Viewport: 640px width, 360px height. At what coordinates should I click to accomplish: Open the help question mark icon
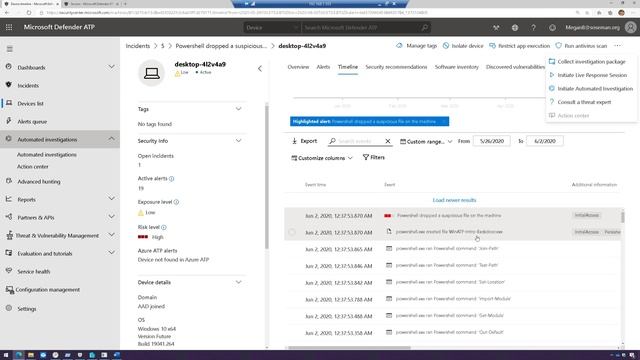(533, 27)
